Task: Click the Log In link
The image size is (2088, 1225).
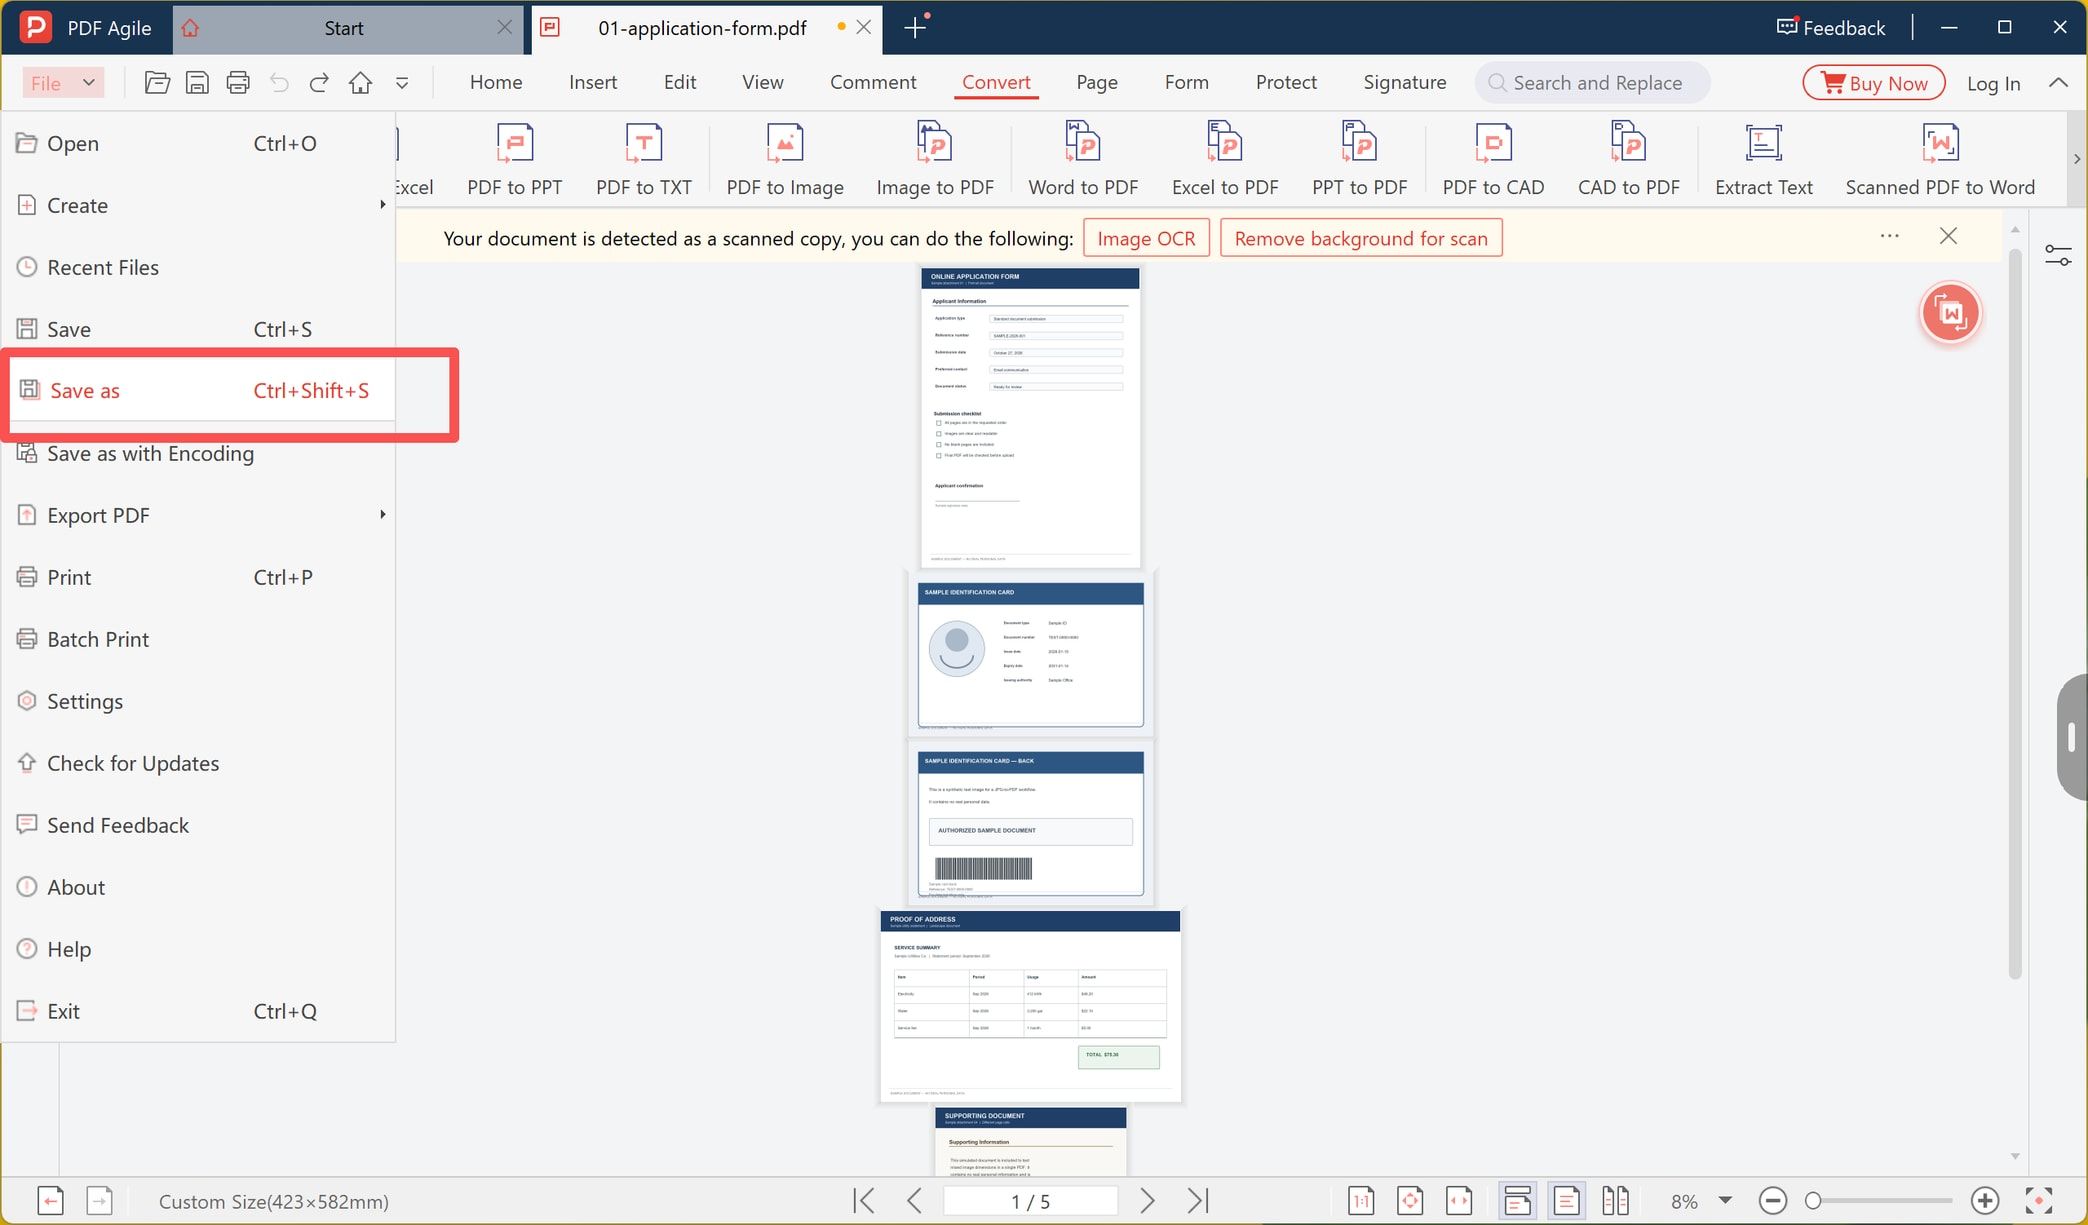Action: click(x=1993, y=84)
